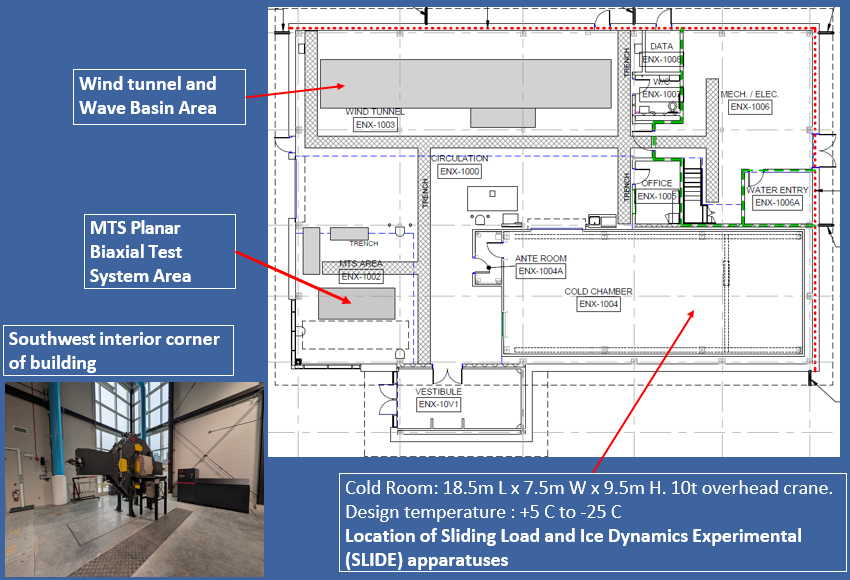Click the Vestibule ENX-10V1 room tag

click(x=438, y=405)
